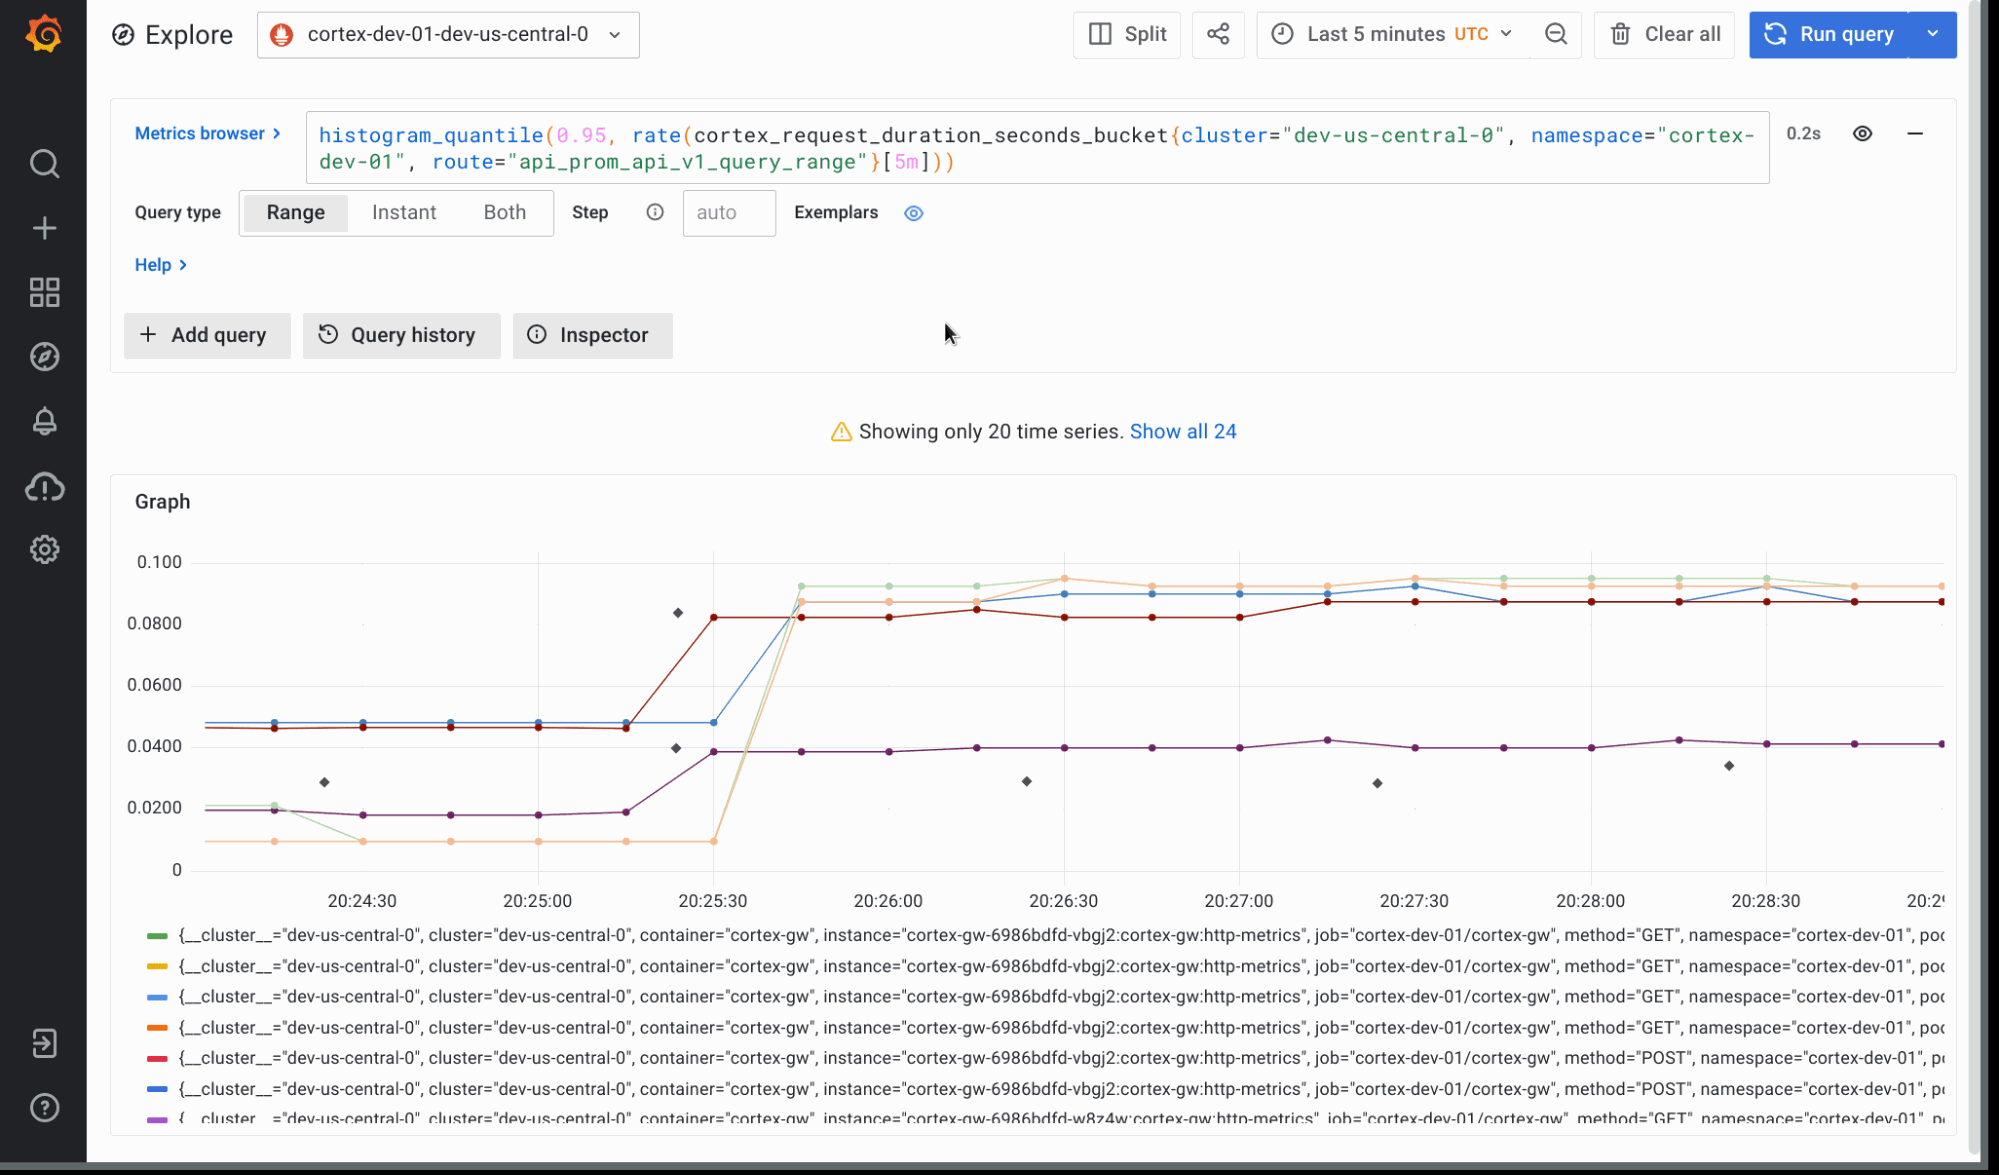Open the Grafana home logo
This screenshot has width=1999, height=1175.
(x=44, y=34)
